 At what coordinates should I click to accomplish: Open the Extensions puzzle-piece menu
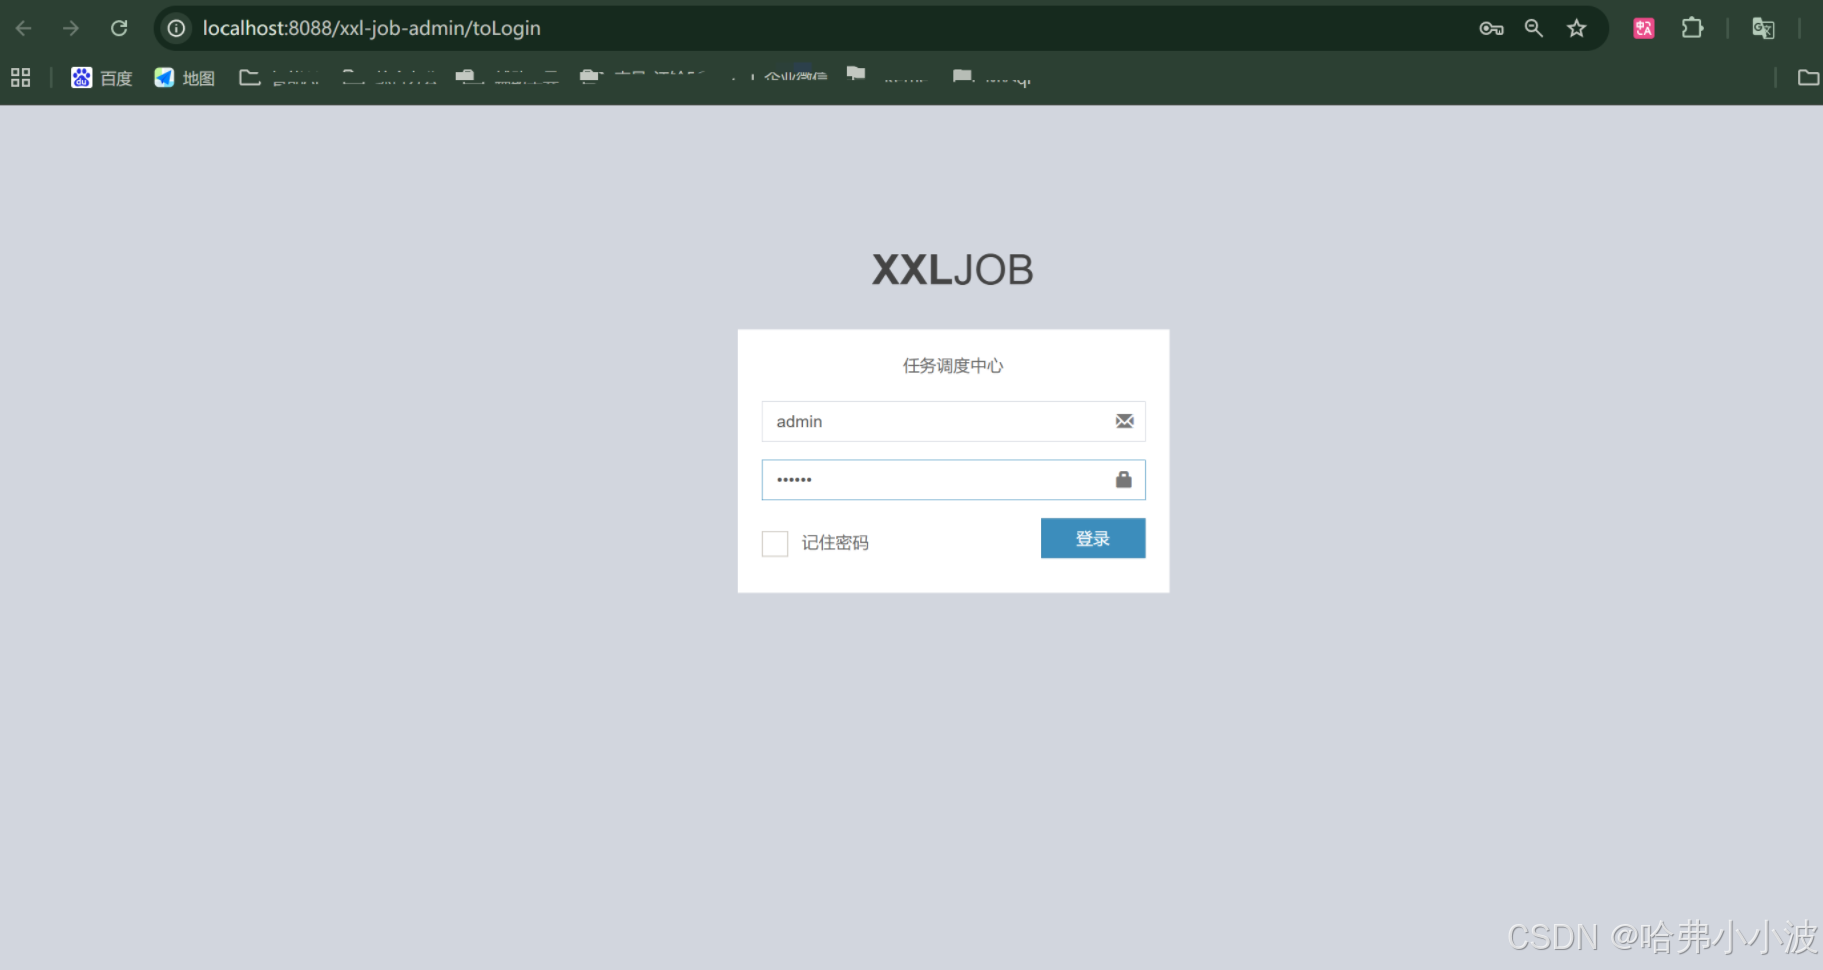click(x=1692, y=28)
